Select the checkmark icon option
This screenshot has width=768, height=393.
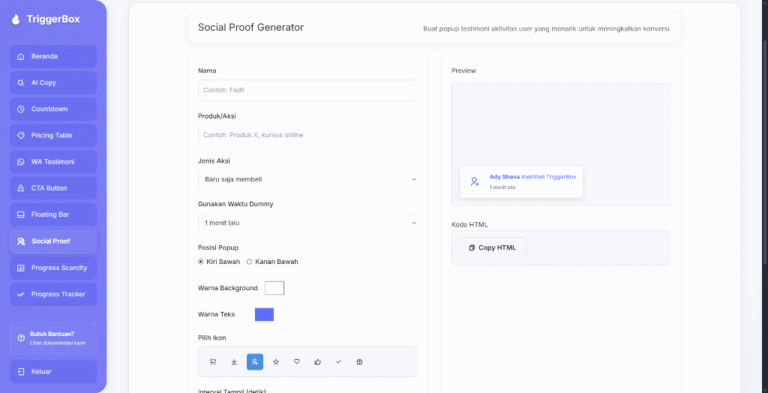[338, 362]
